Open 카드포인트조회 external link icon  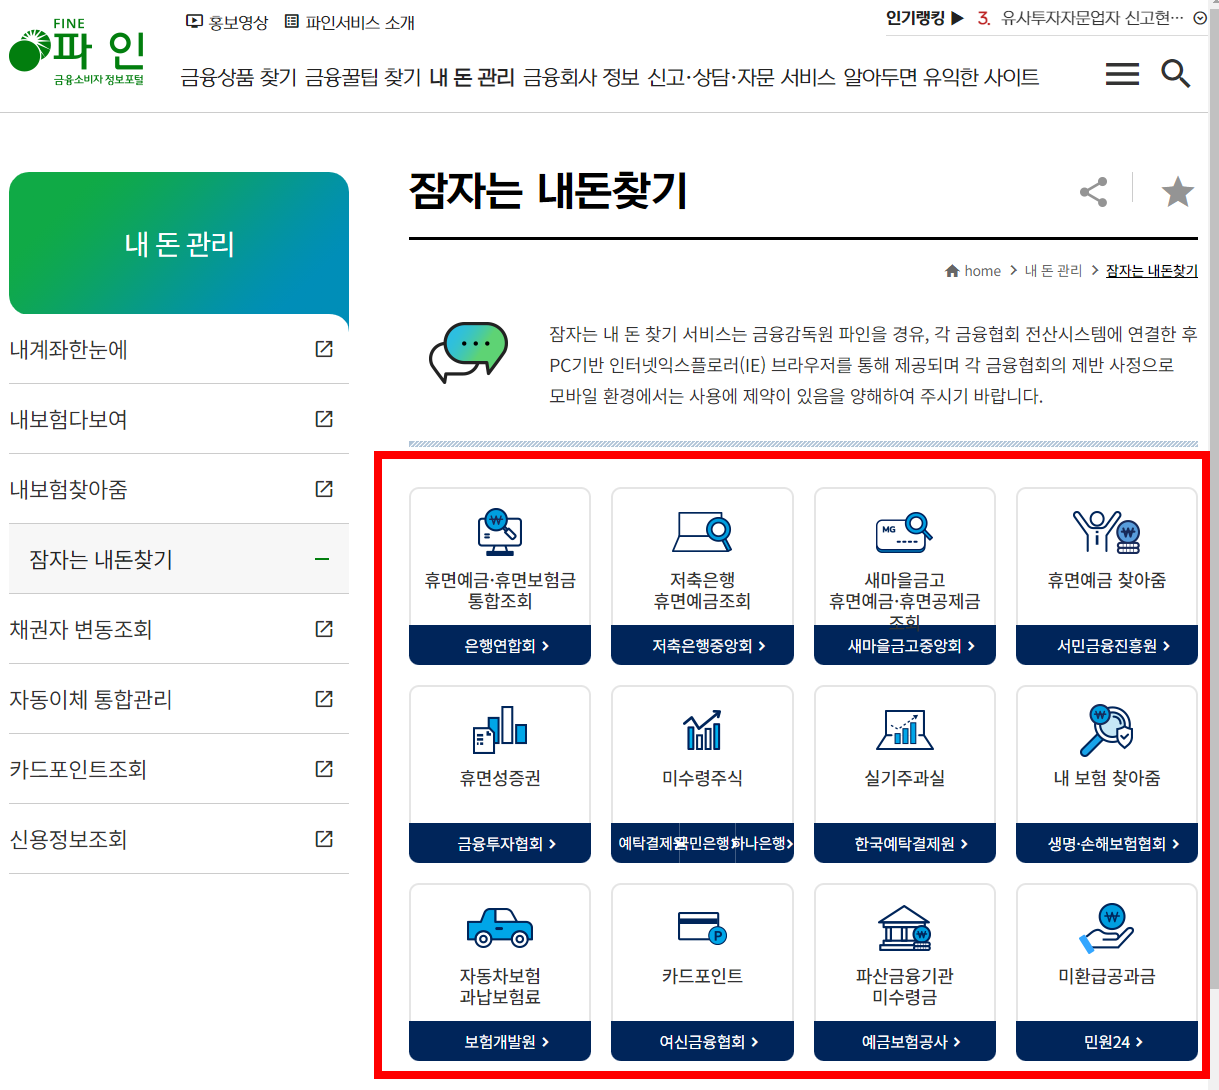point(324,769)
